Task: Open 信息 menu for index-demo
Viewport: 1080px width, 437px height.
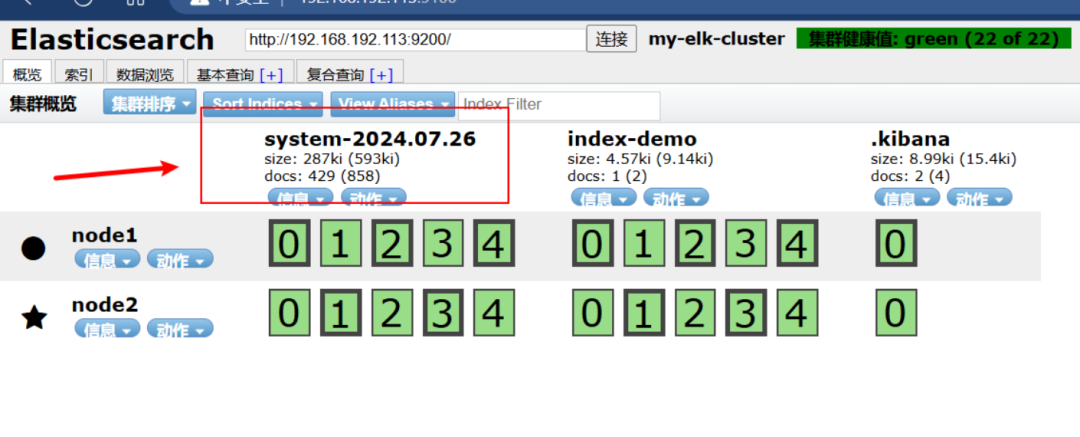Action: pos(603,199)
